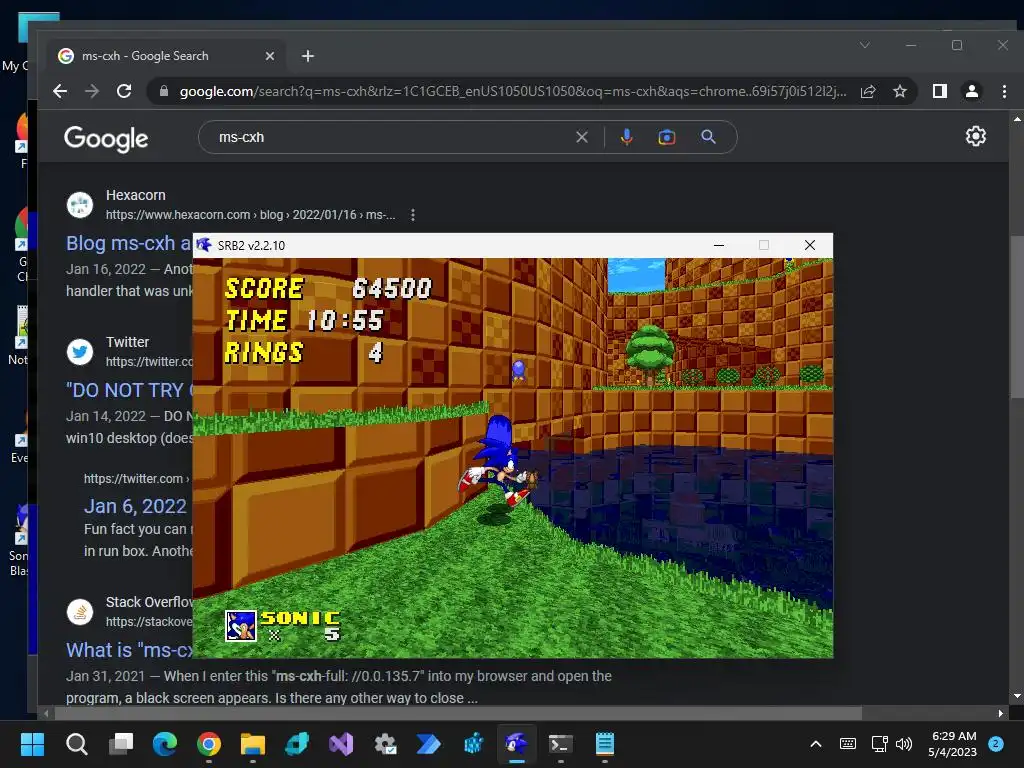Open Task View on the taskbar
The image size is (1024, 768).
coord(121,744)
